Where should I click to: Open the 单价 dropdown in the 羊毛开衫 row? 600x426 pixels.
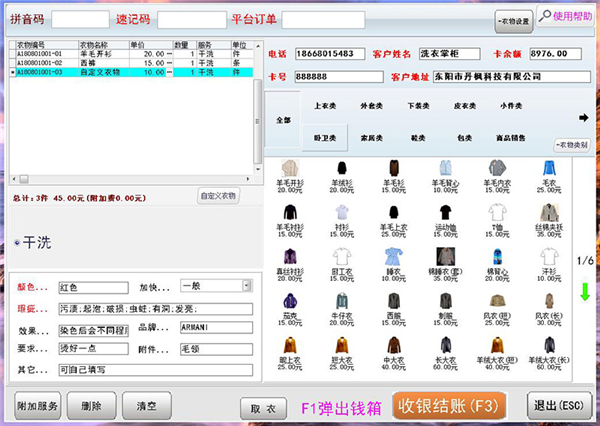(x=168, y=55)
